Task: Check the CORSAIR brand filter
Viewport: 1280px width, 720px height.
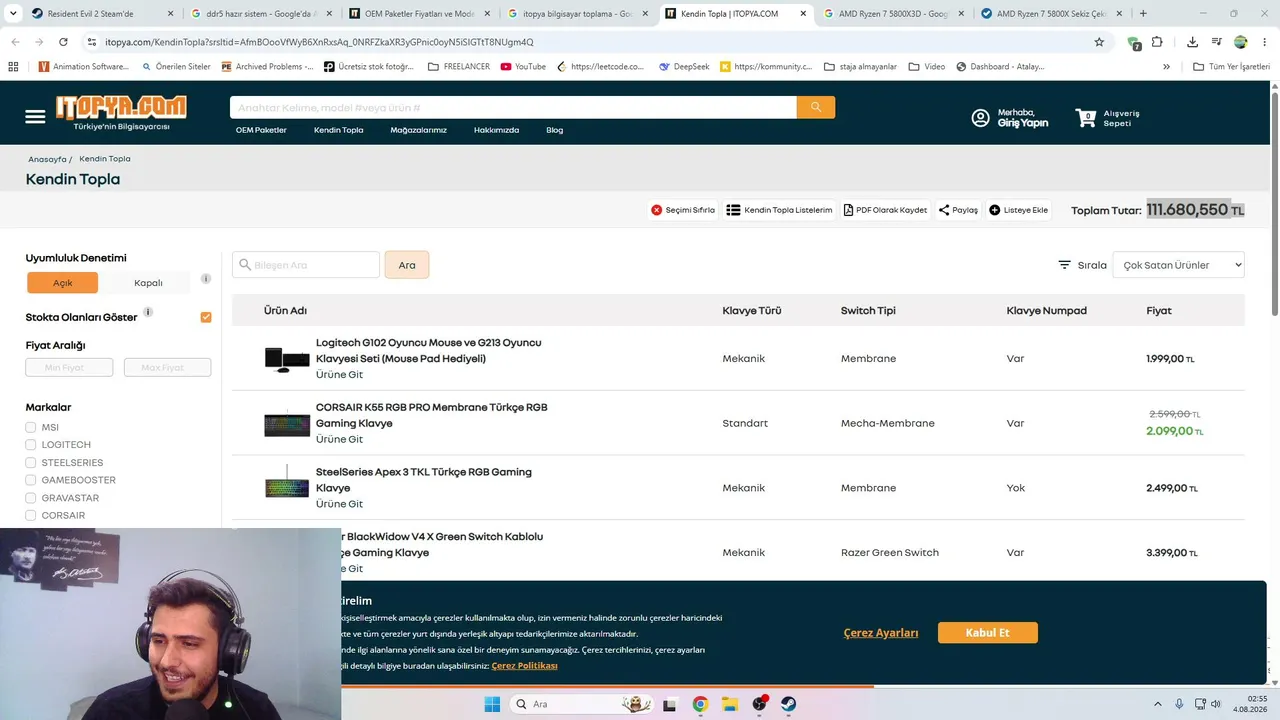Action: 31,516
